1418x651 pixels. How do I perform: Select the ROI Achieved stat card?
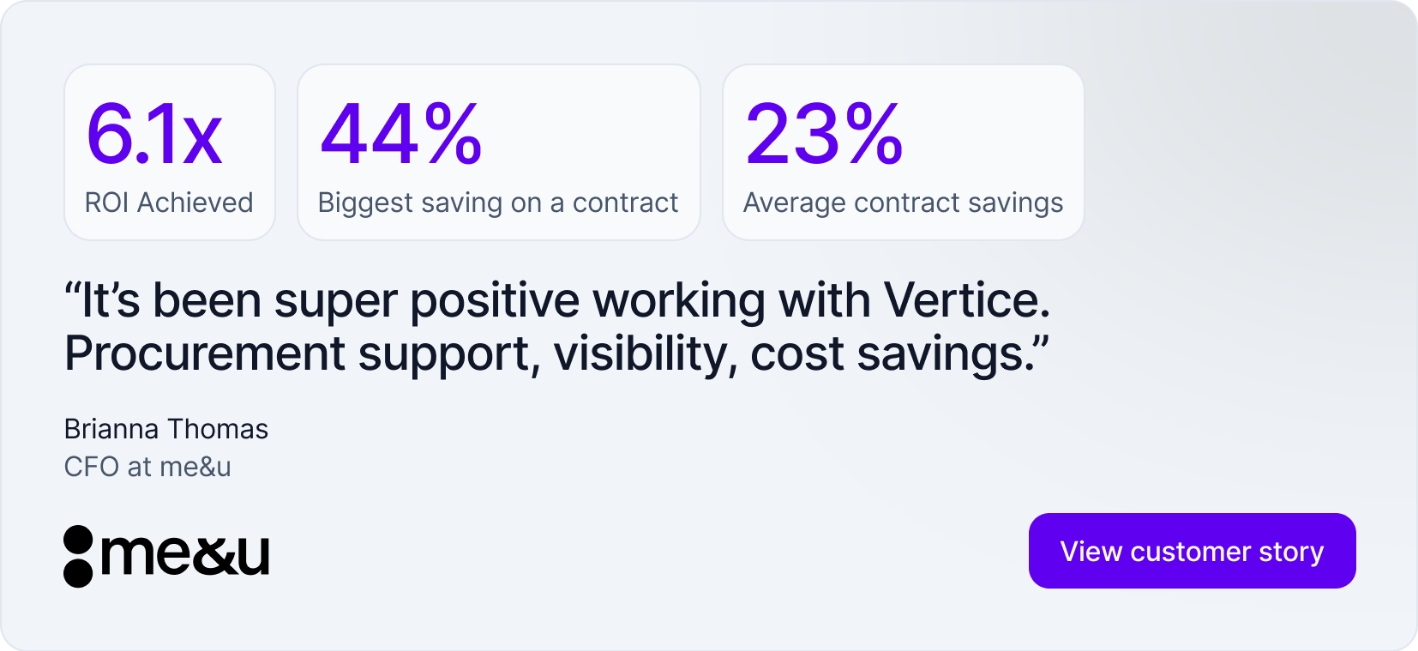(169, 151)
